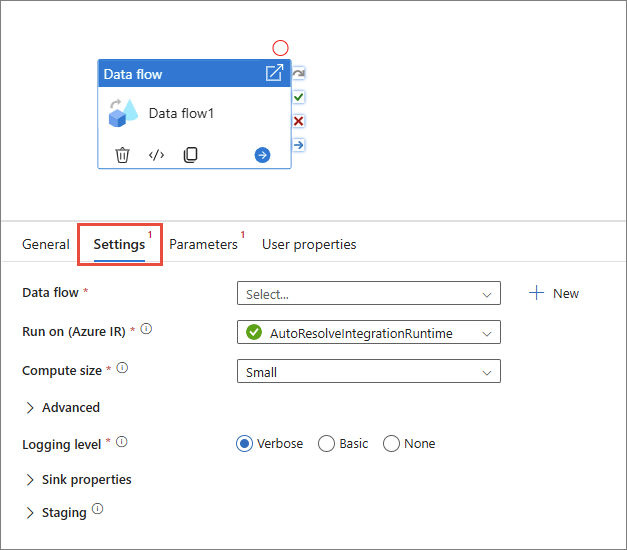
Task: Delete the Data flow1 activity with trash icon
Action: 122,155
